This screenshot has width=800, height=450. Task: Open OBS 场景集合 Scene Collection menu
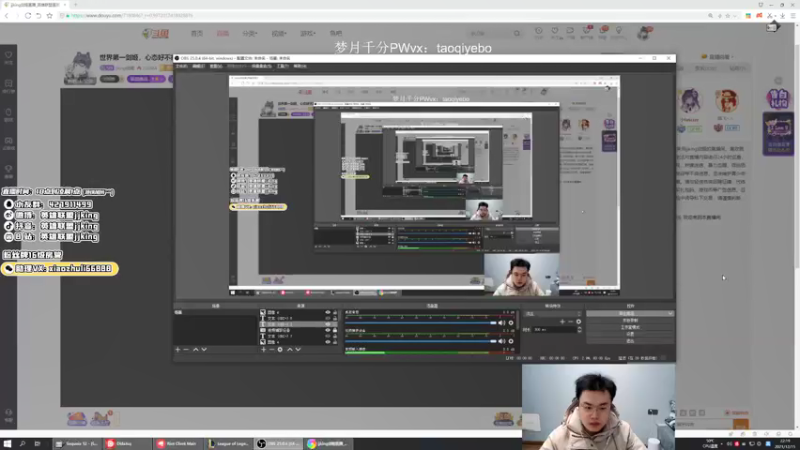[x=262, y=66]
